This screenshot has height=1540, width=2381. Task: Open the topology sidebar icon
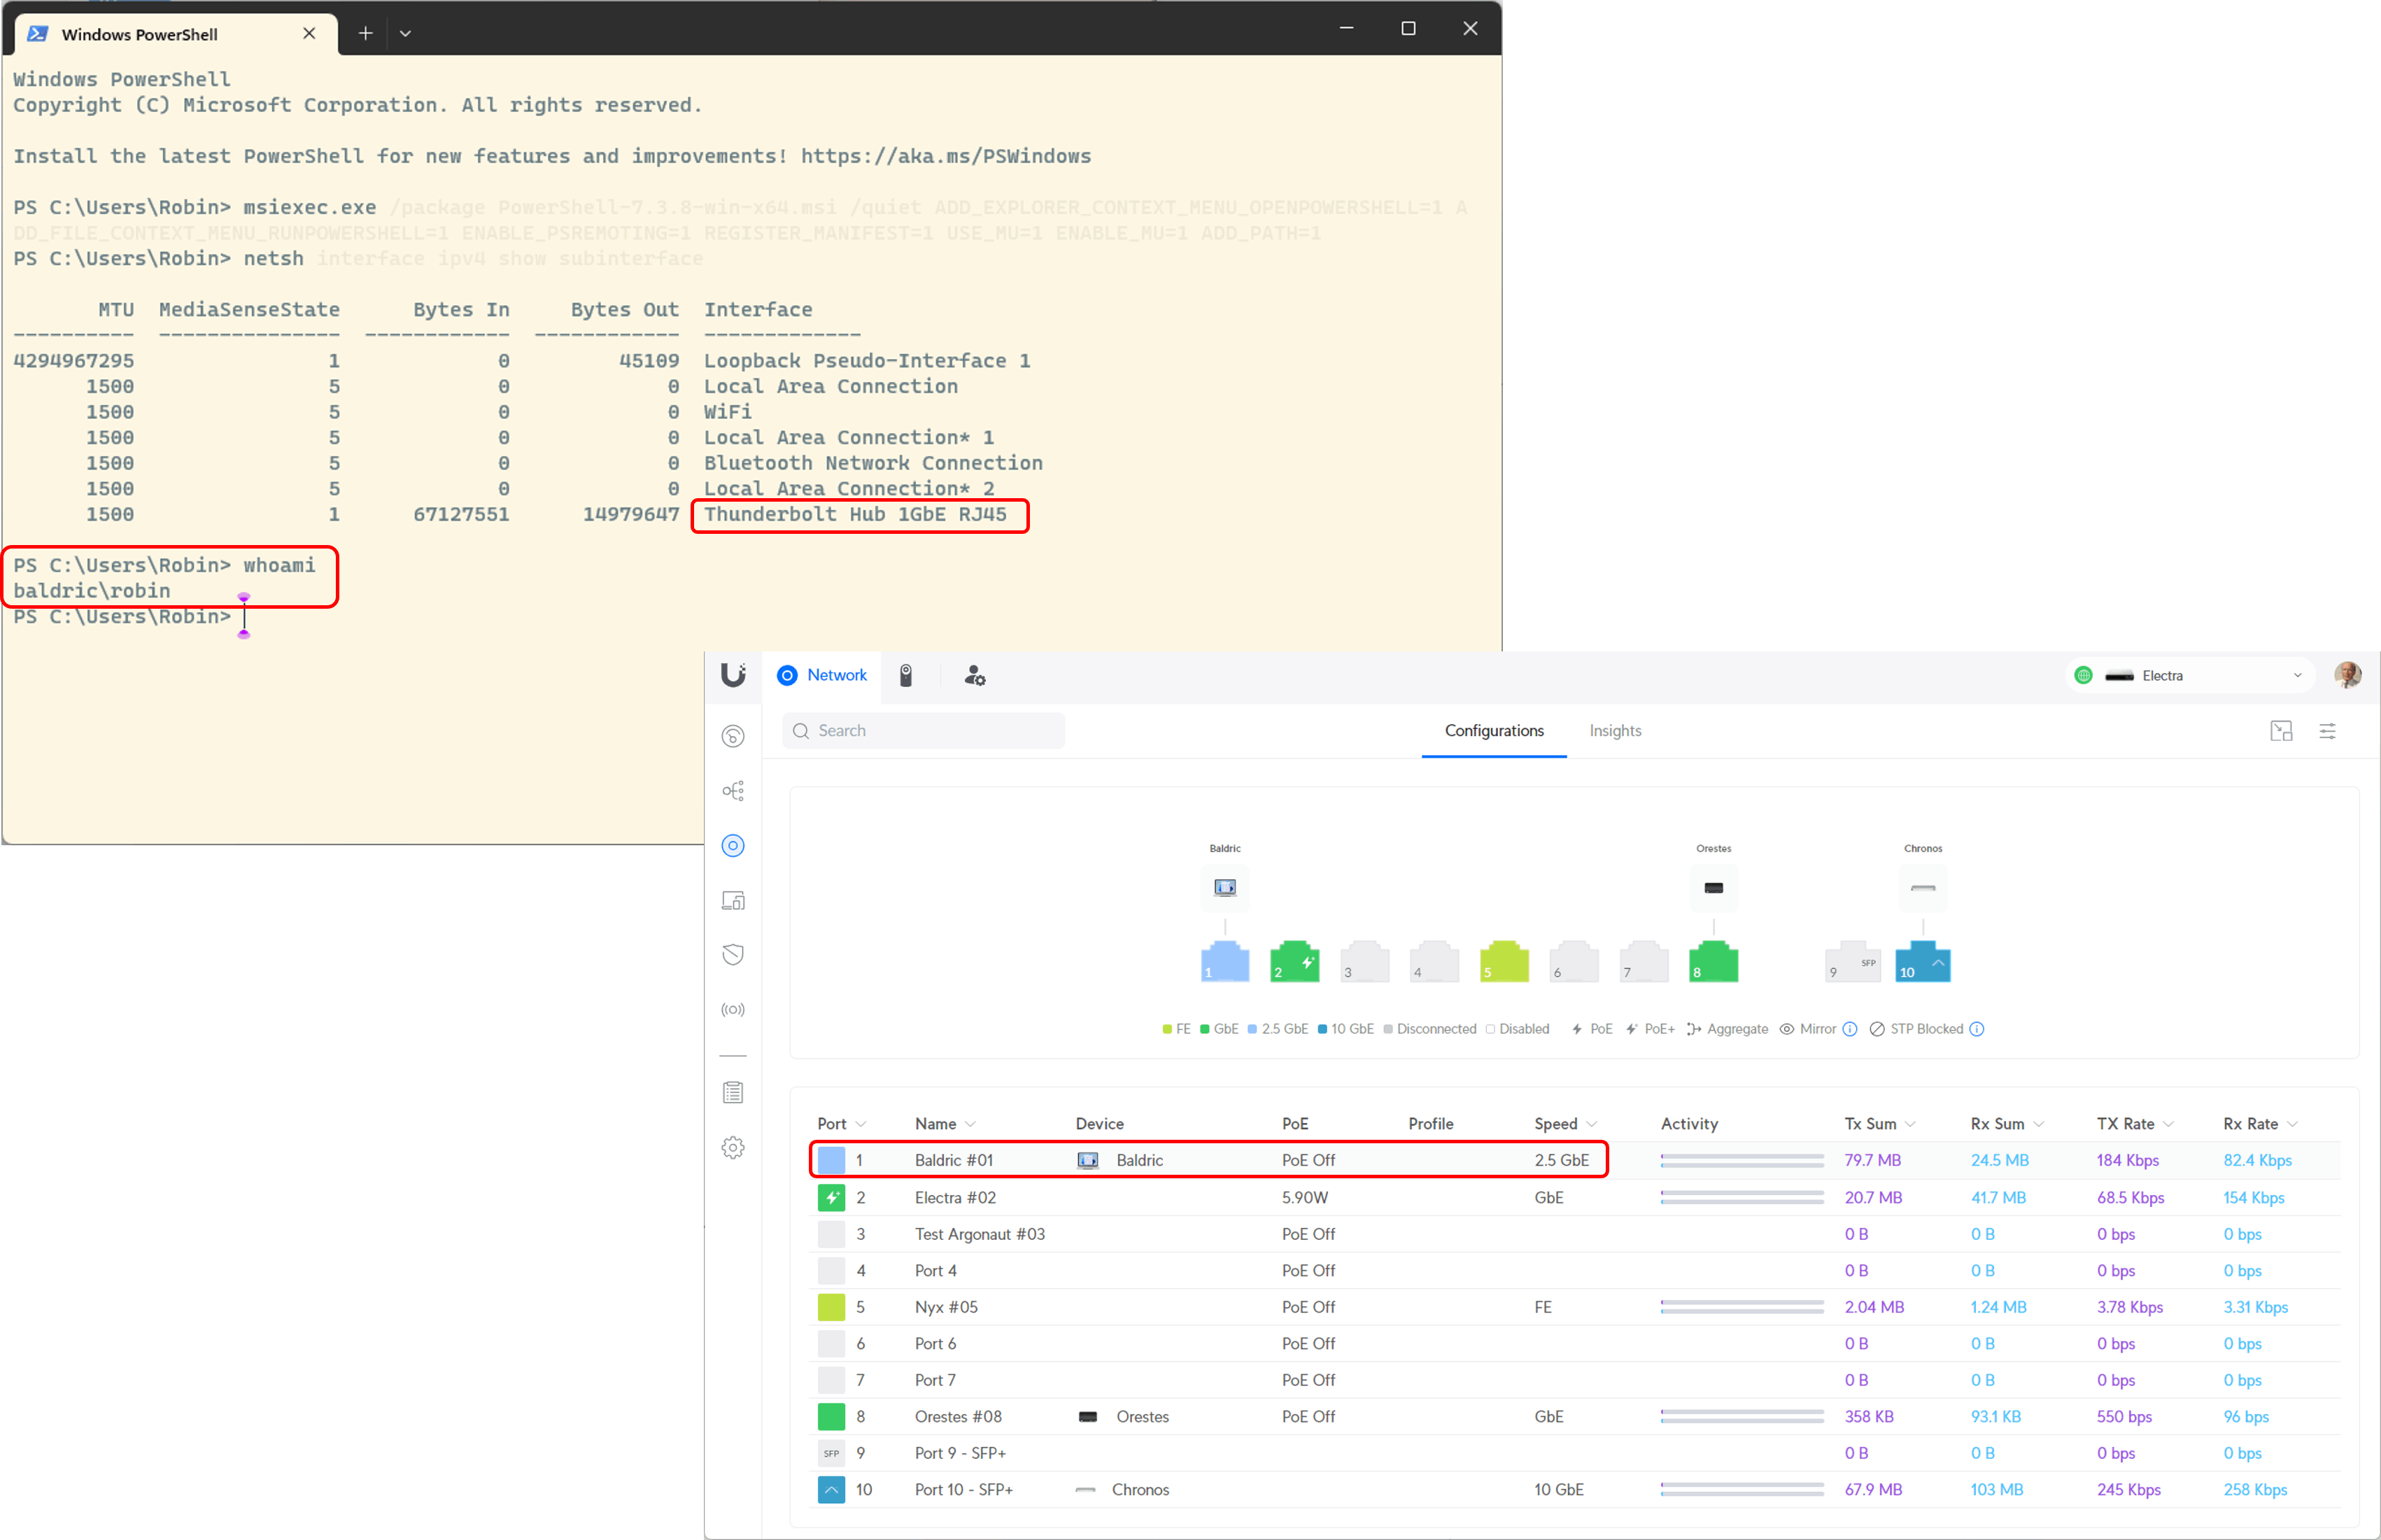(x=733, y=791)
